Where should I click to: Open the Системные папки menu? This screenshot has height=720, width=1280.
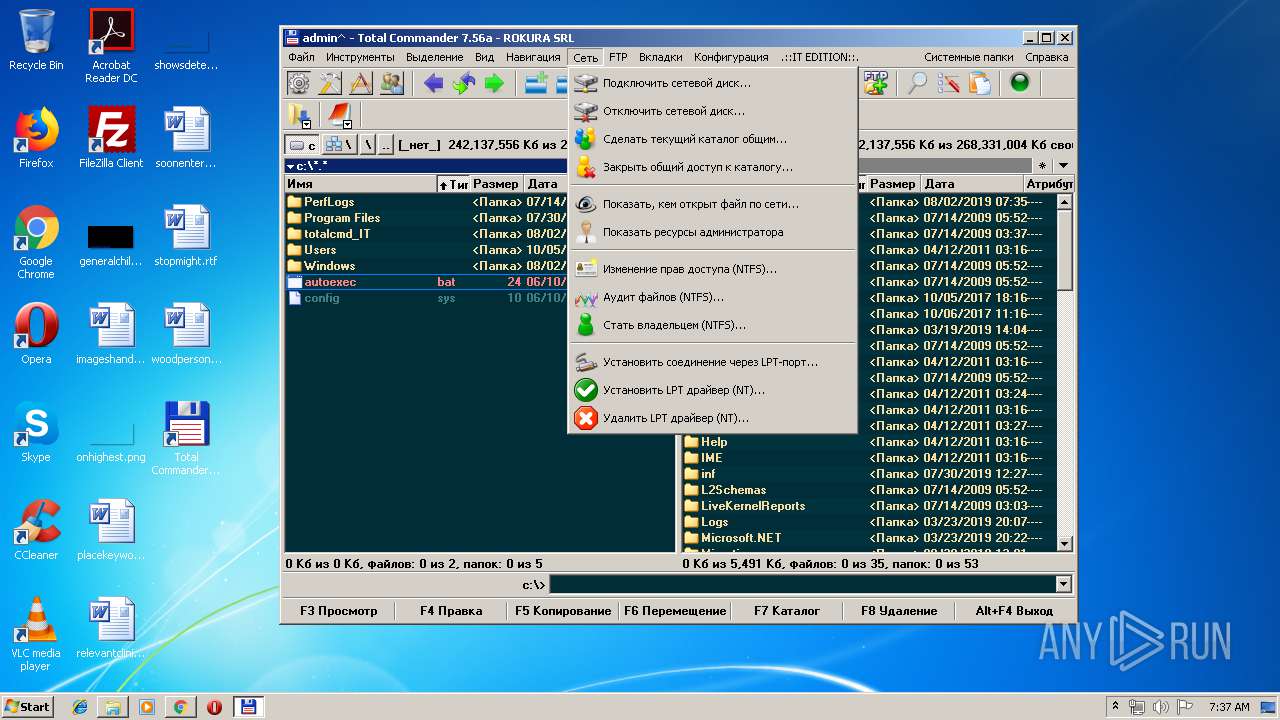pyautogui.click(x=968, y=57)
